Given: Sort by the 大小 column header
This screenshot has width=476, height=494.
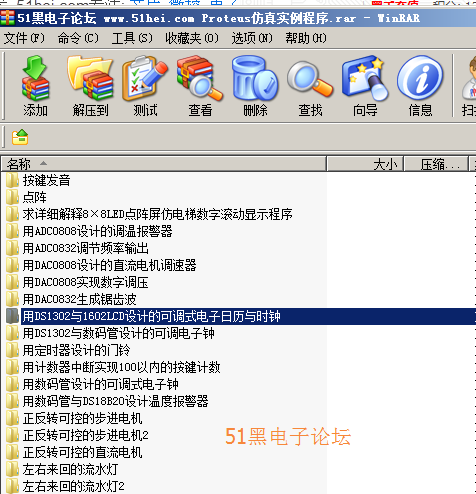Looking at the screenshot, I should pos(365,164).
